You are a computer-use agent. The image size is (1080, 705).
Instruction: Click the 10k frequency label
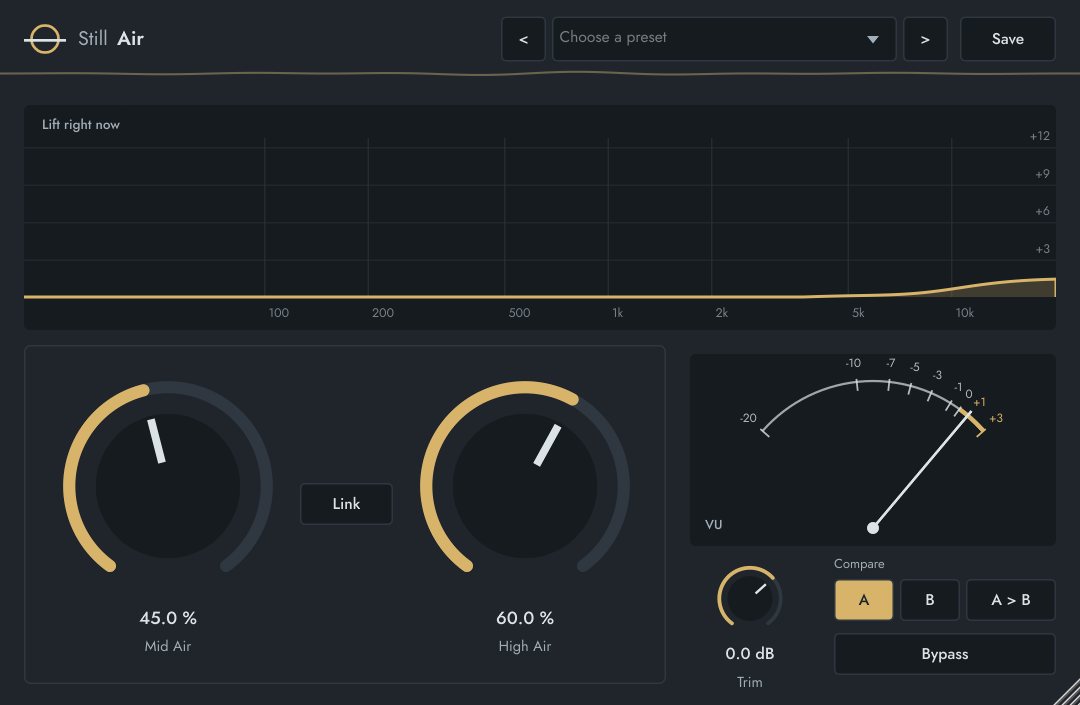point(964,313)
